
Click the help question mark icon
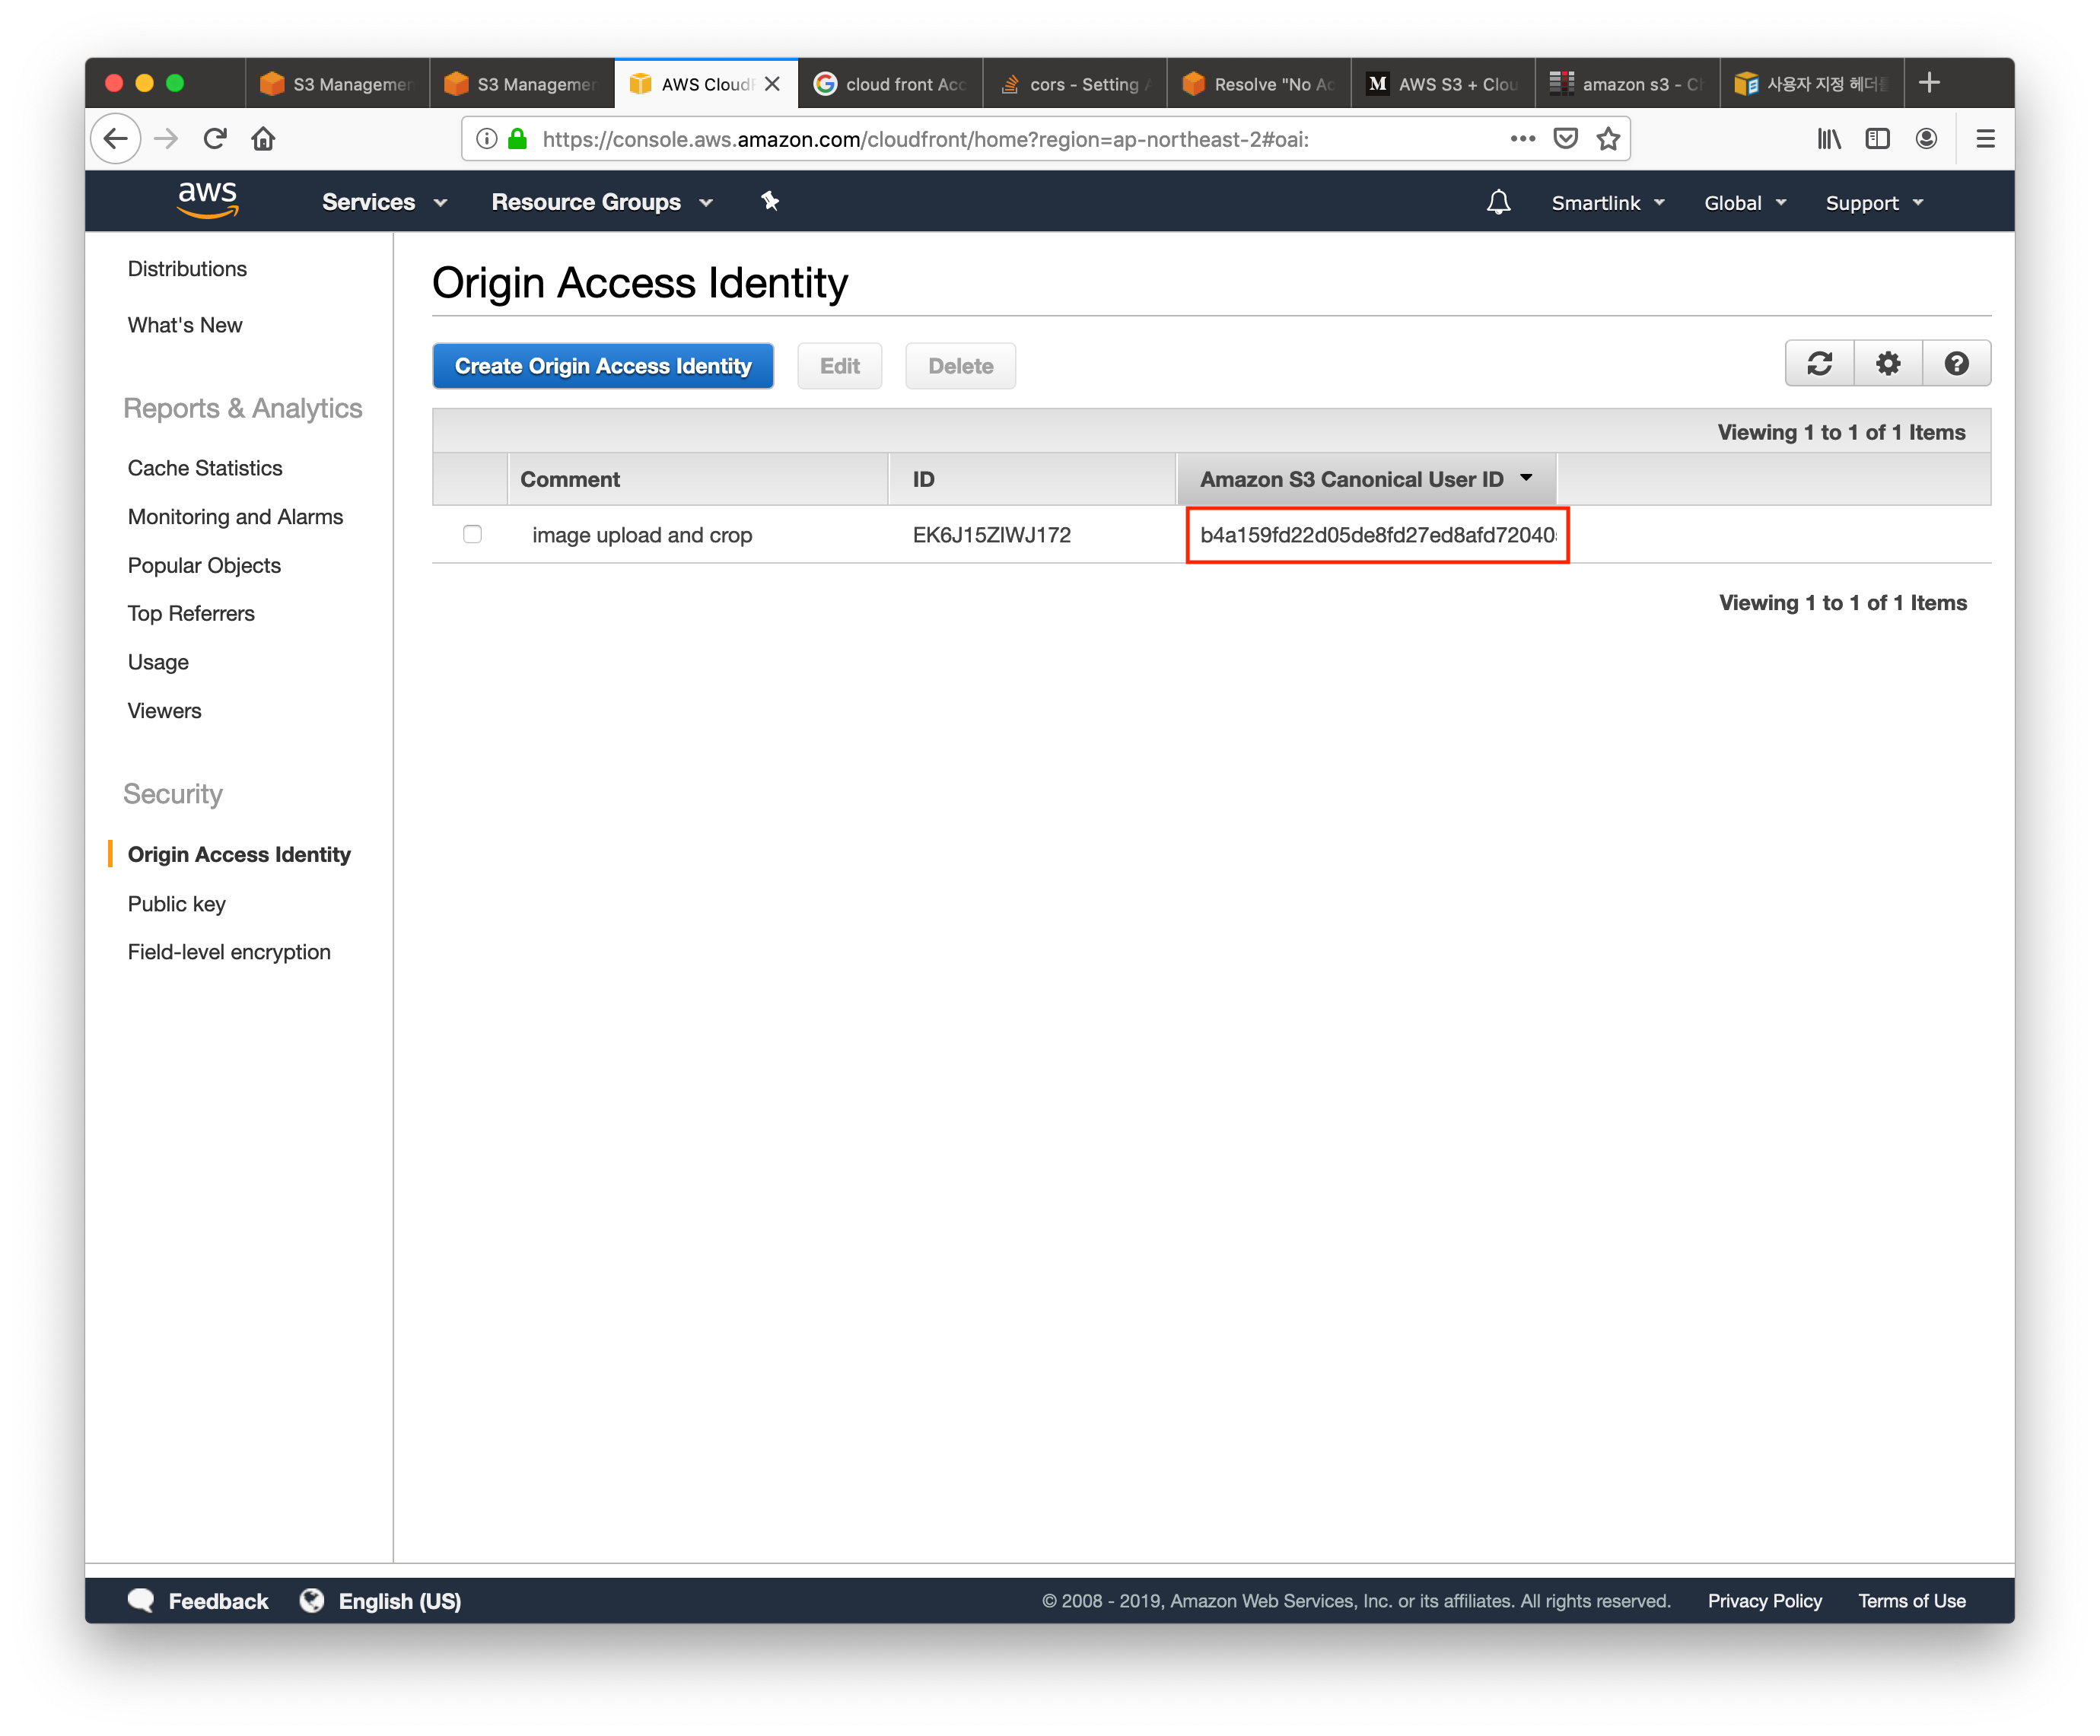click(x=1956, y=363)
